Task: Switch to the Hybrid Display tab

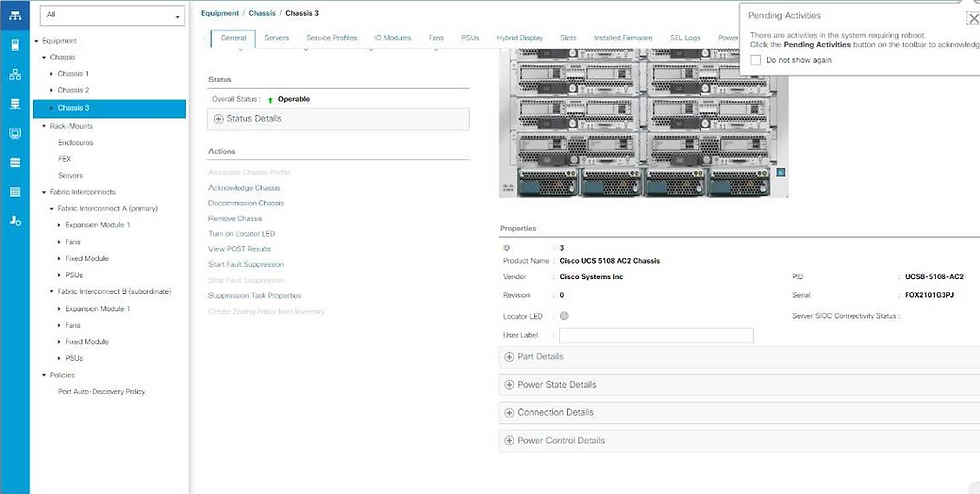Action: (x=519, y=38)
